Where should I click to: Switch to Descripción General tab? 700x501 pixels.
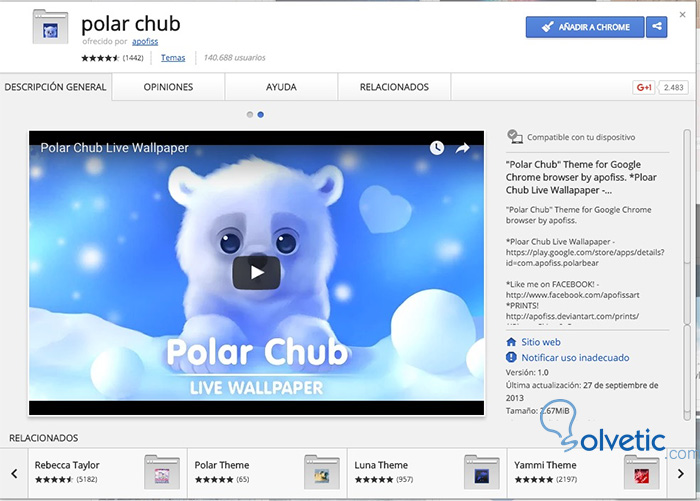pos(55,87)
